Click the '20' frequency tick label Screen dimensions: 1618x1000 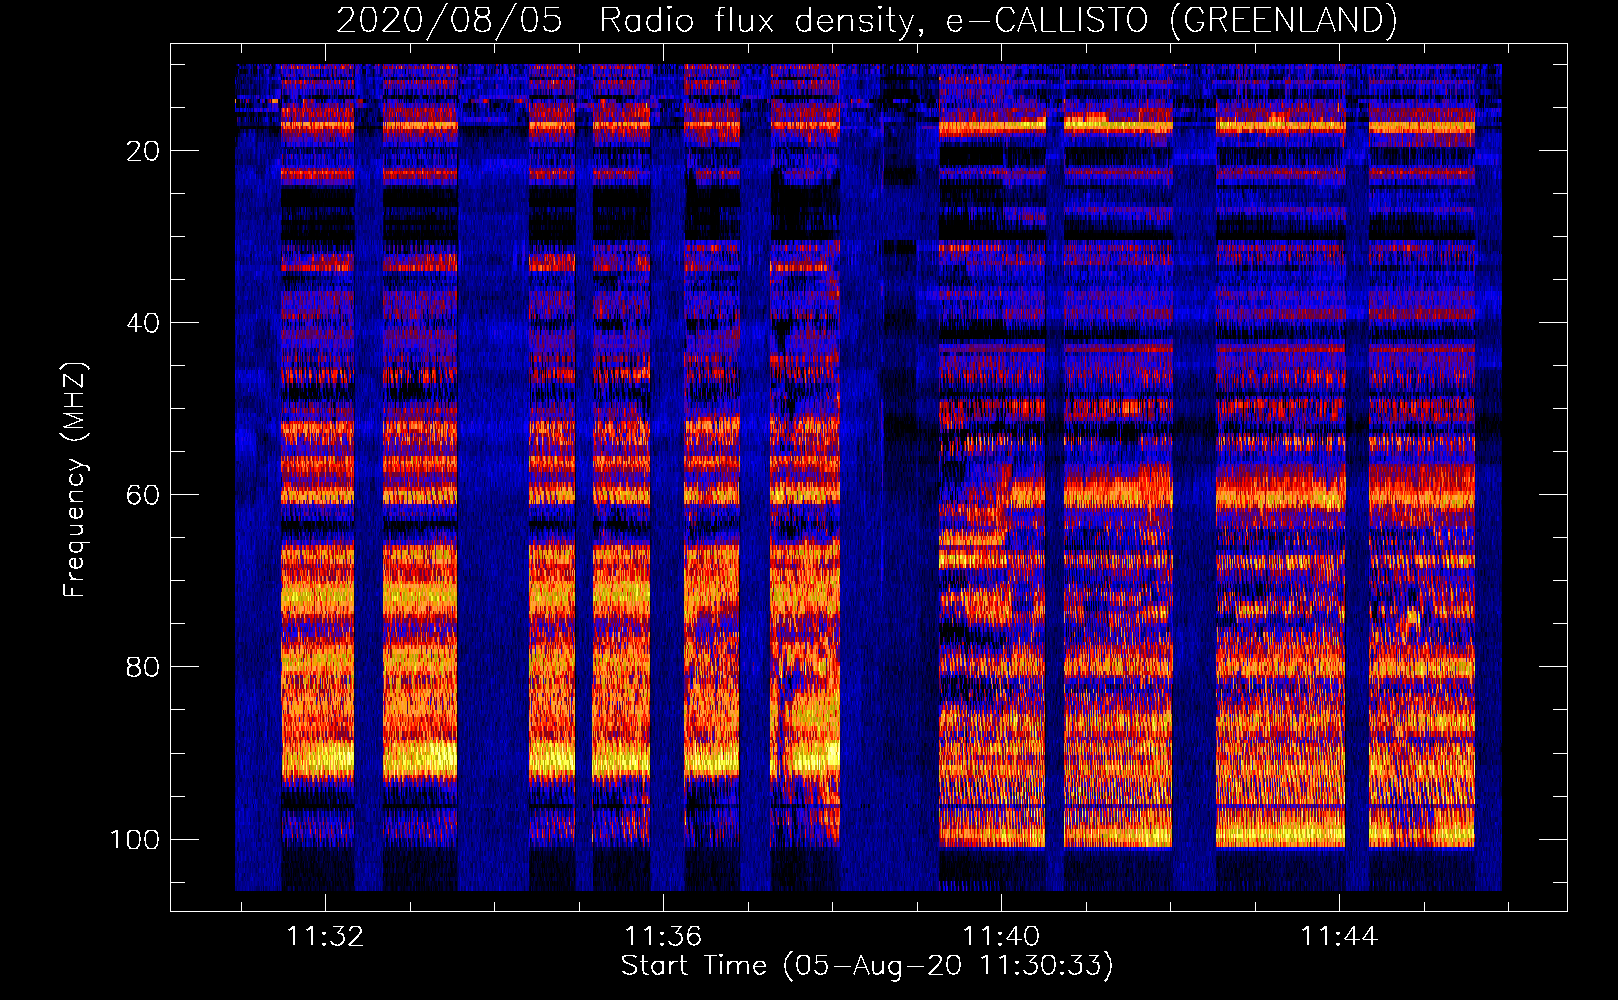(x=143, y=151)
